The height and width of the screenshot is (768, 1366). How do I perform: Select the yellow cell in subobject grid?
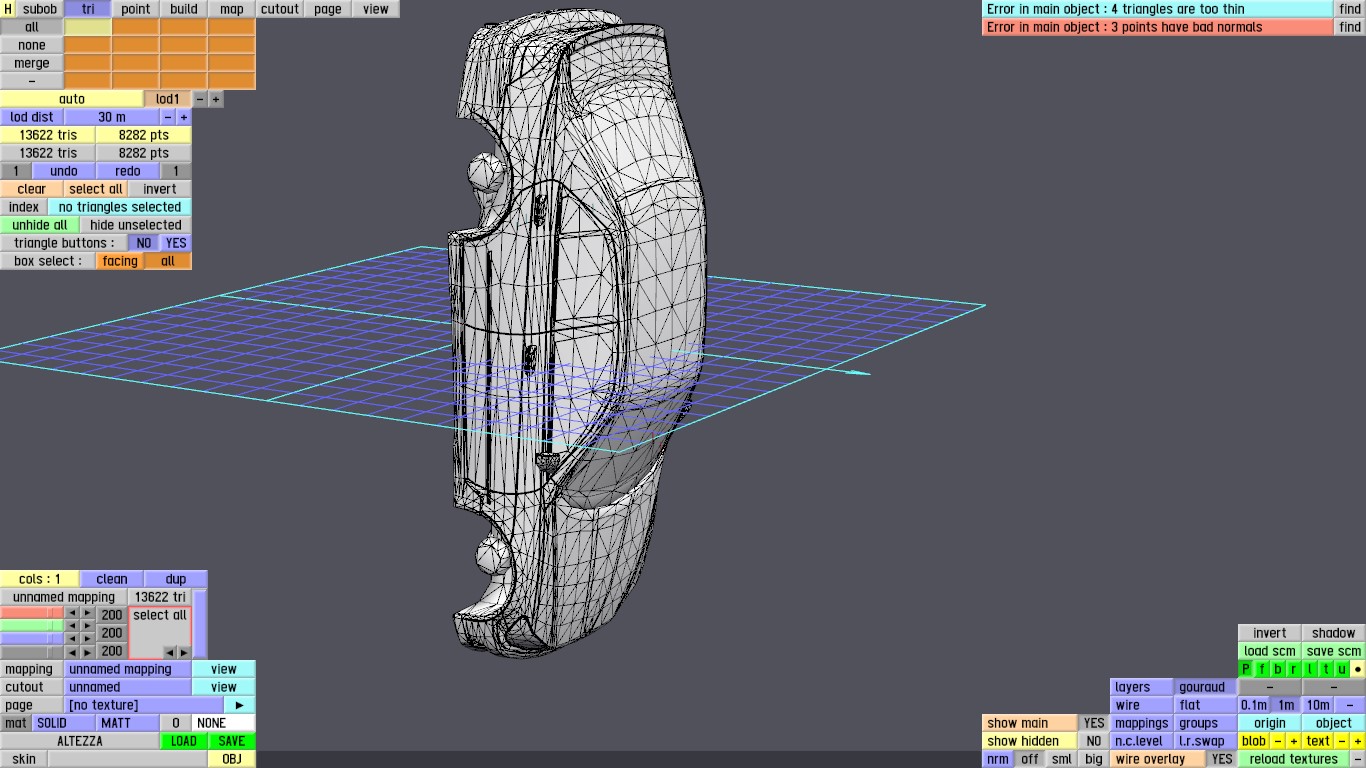click(x=88, y=27)
